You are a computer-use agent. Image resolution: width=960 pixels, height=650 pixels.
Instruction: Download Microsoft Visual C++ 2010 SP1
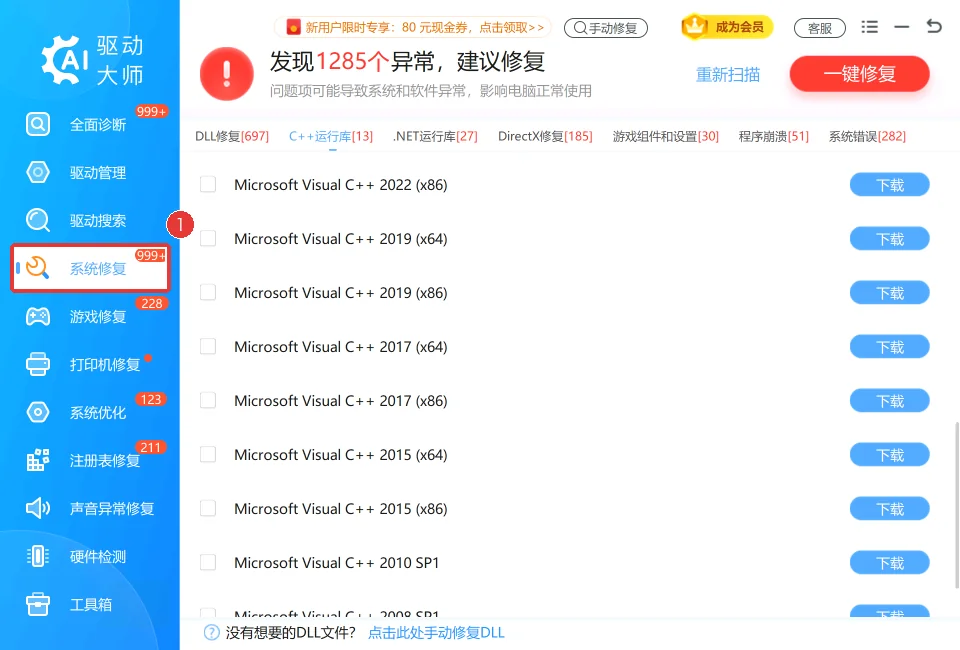(890, 562)
